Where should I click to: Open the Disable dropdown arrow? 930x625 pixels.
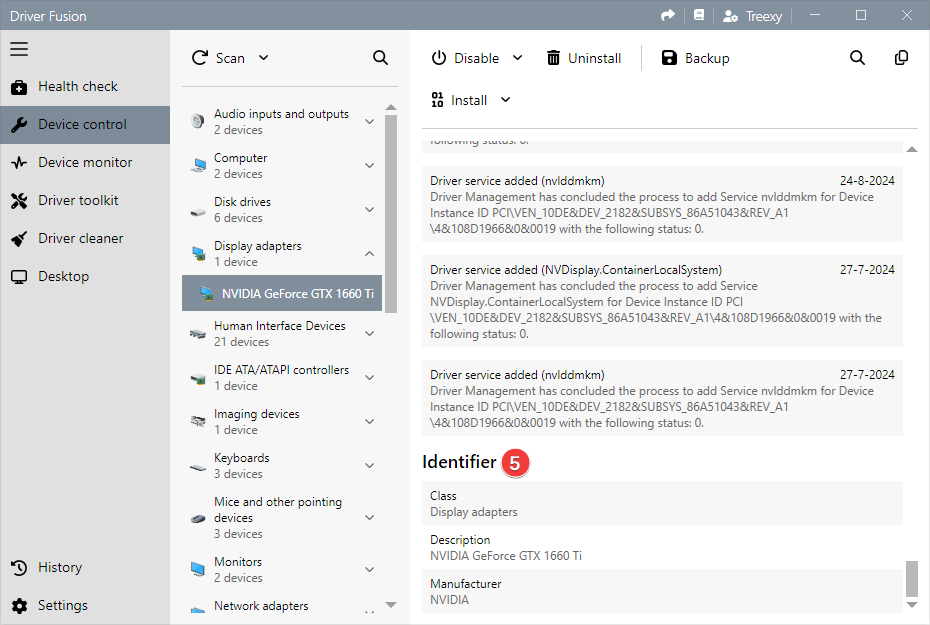518,58
